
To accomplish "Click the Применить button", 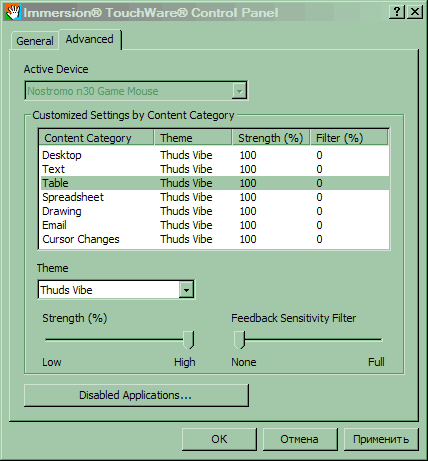I will coord(381,439).
